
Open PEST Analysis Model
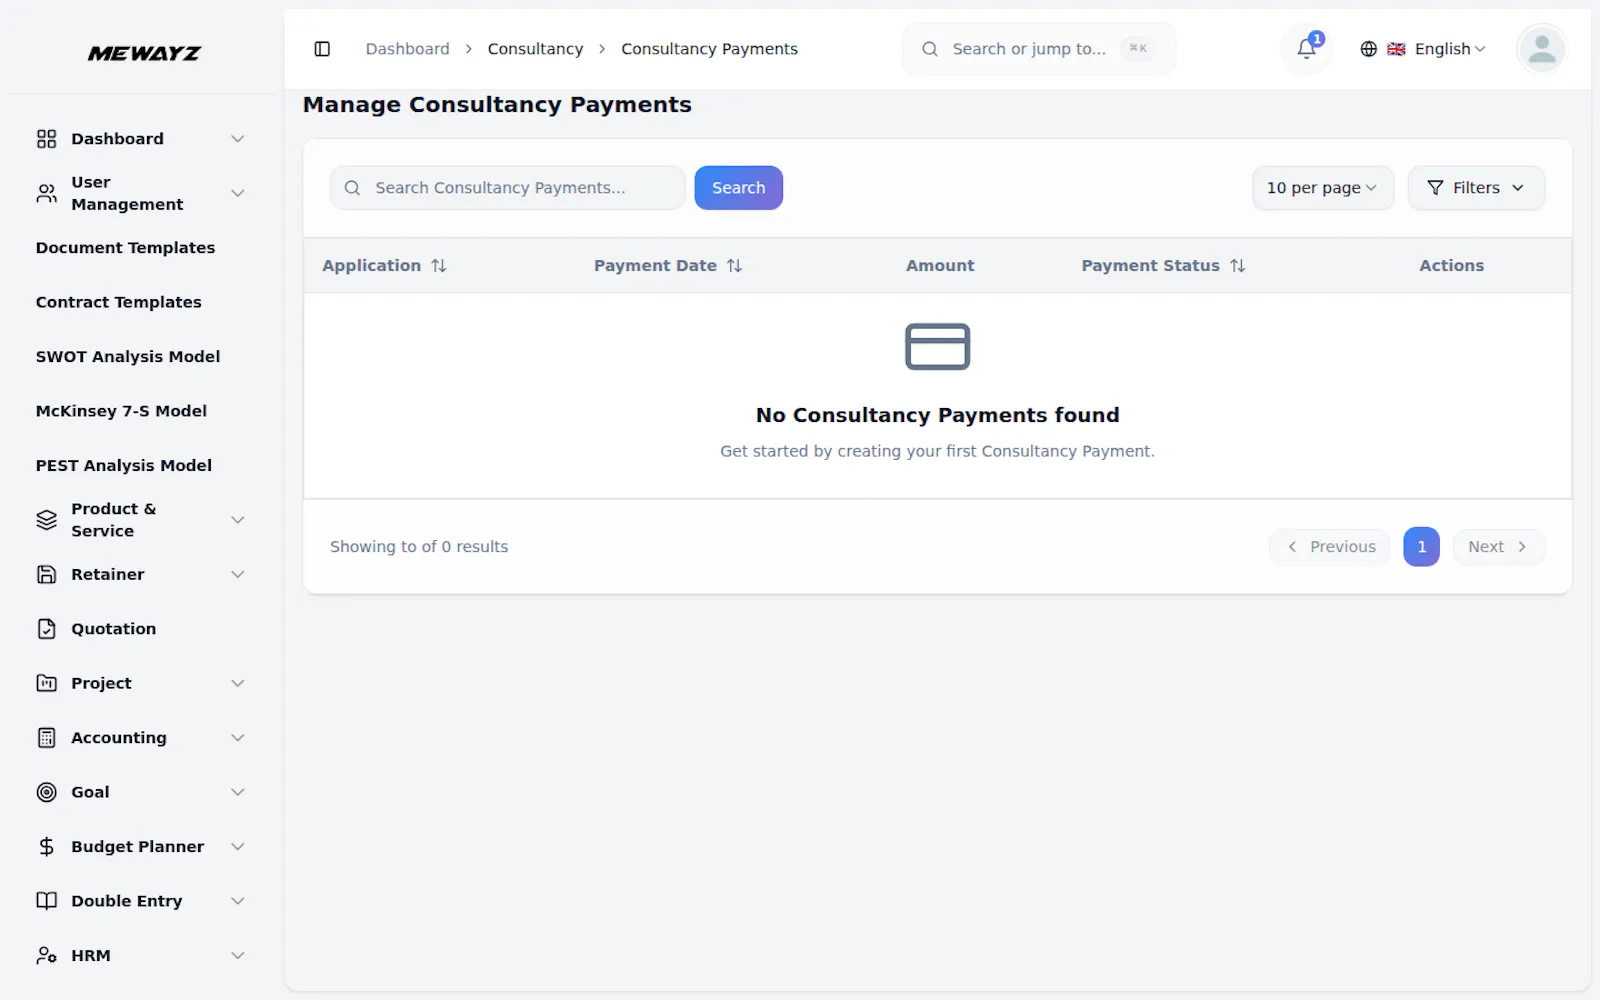pyautogui.click(x=124, y=466)
